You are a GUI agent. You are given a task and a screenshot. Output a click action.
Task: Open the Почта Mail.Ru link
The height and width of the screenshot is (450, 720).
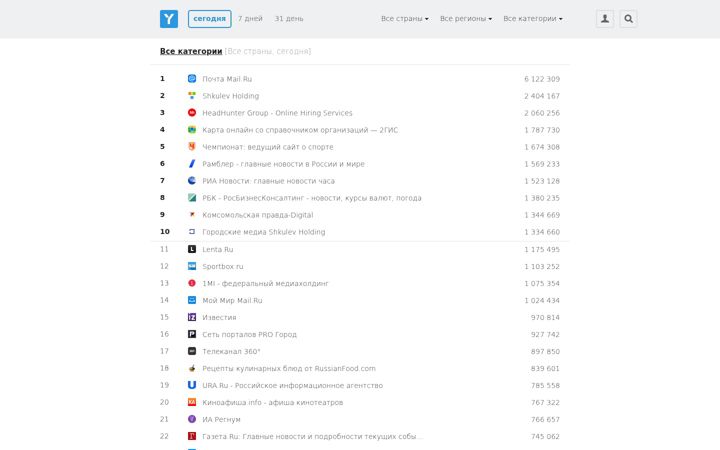pos(227,79)
